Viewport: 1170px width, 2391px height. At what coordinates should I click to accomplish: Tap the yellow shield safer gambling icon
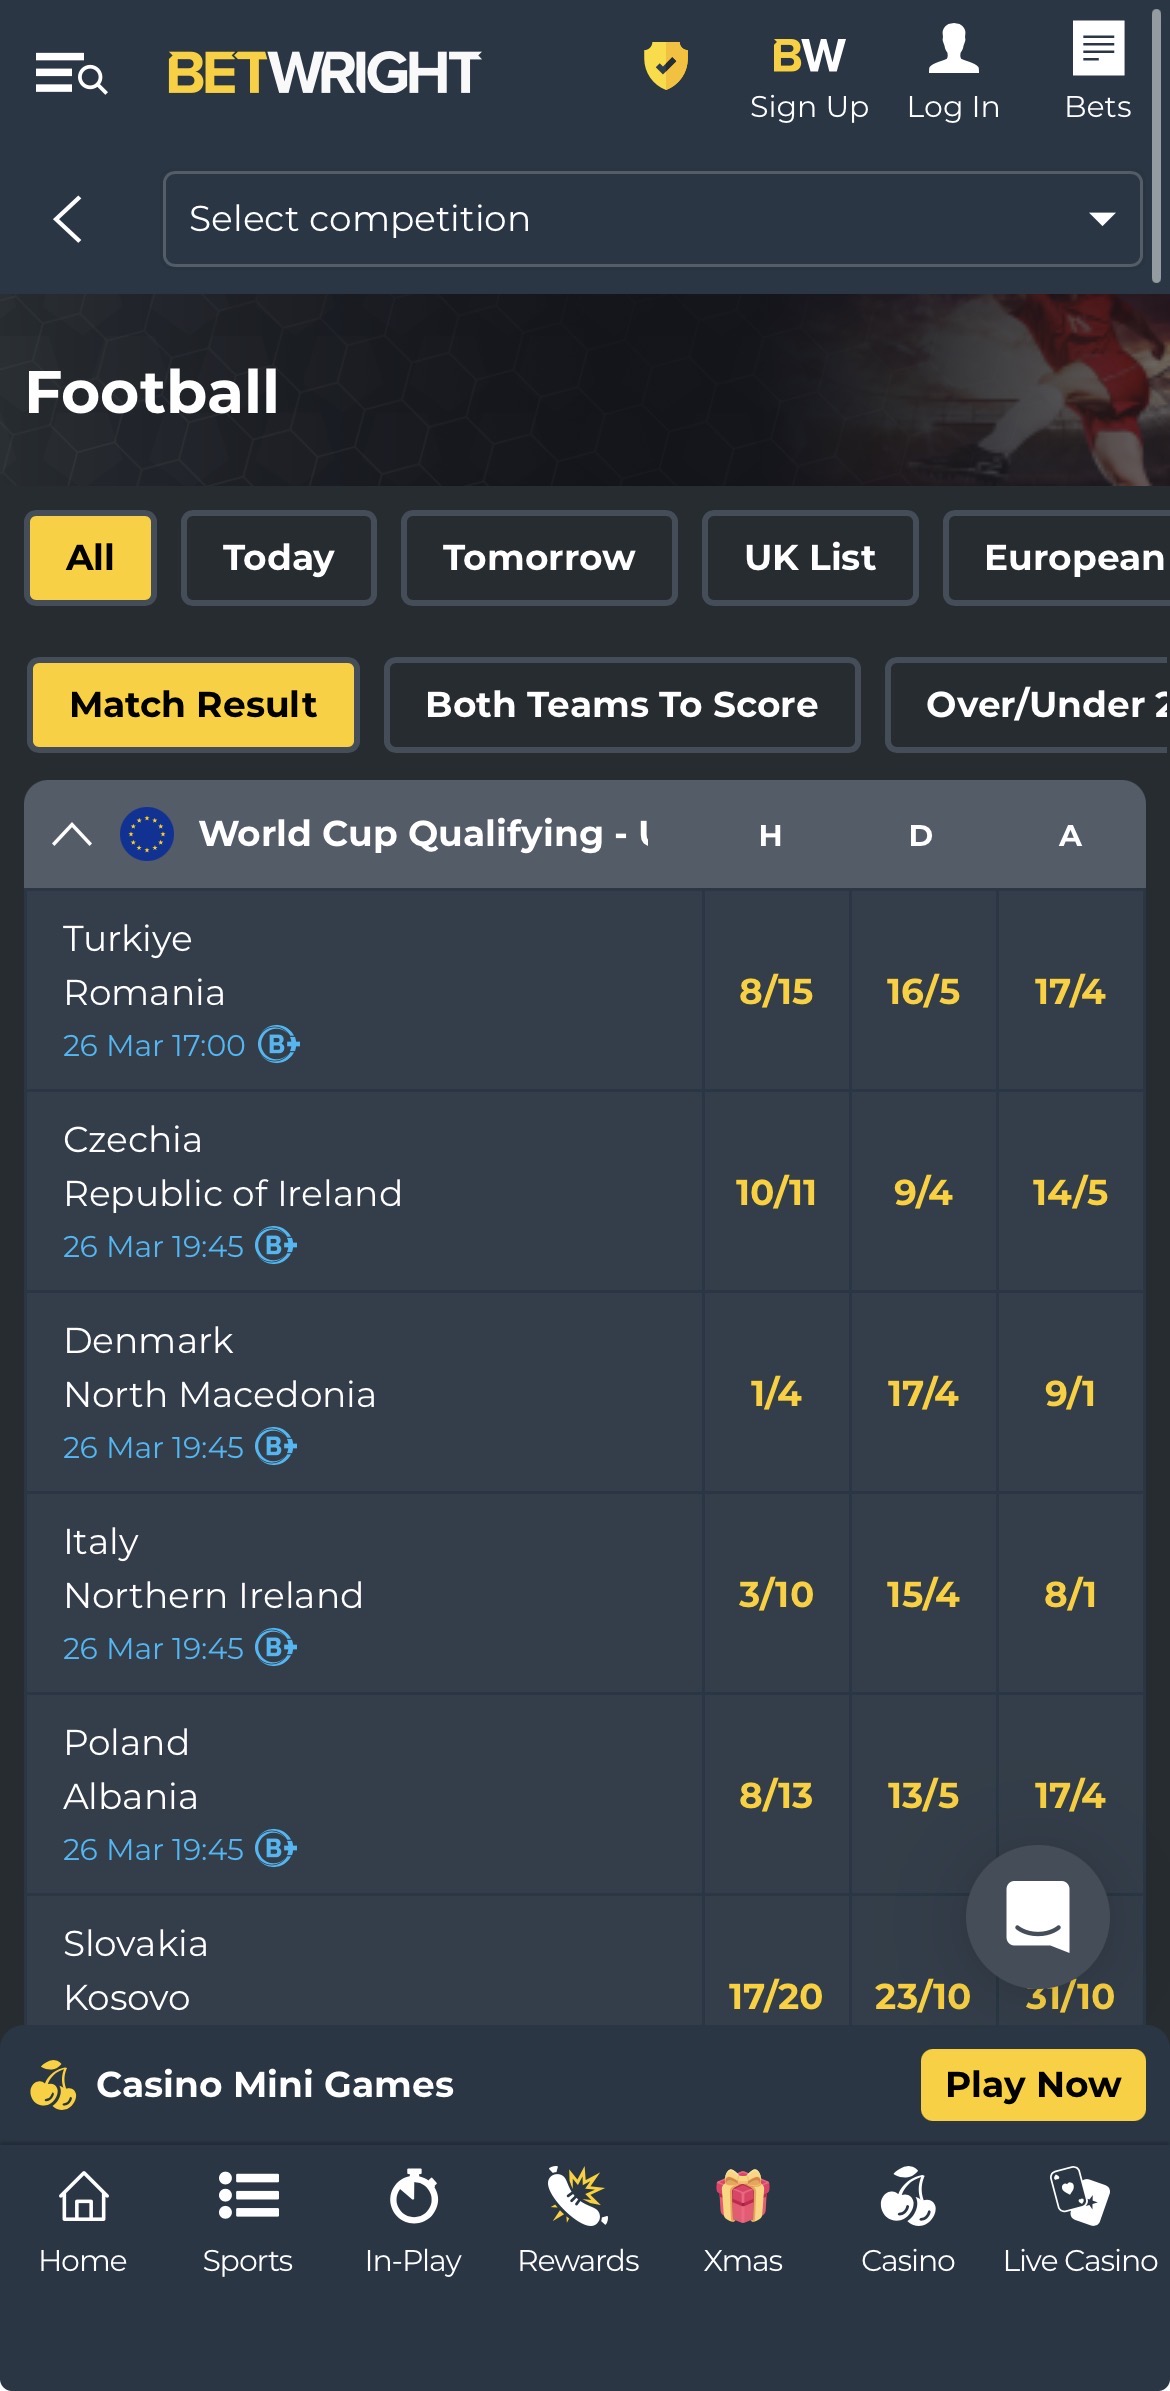[665, 66]
